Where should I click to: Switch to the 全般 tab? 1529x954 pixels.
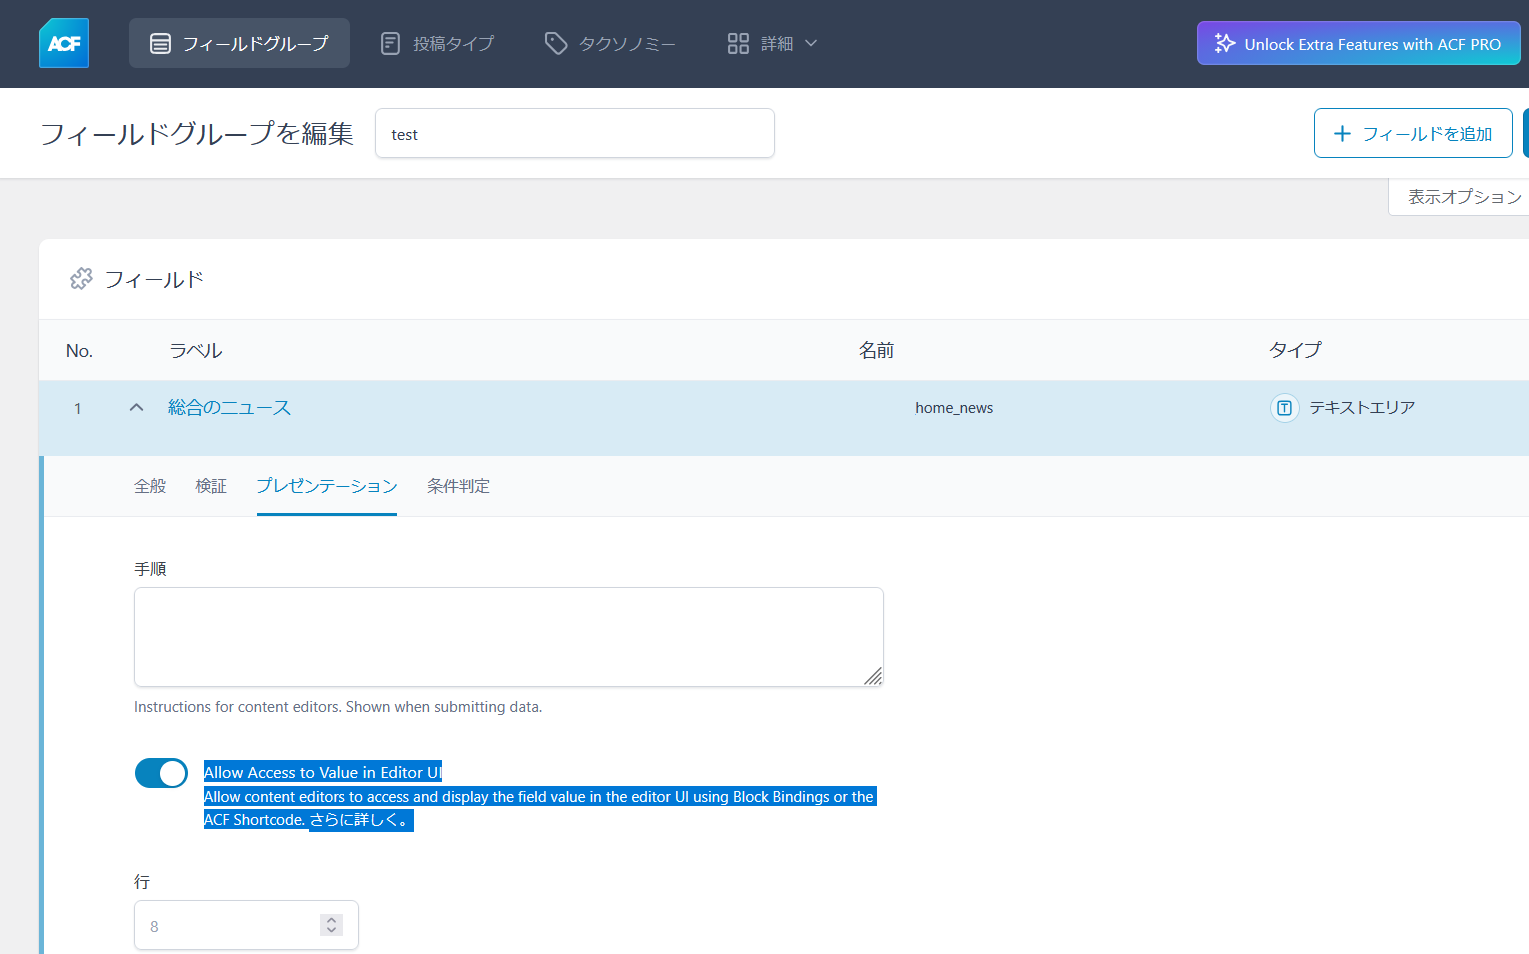[x=150, y=486]
